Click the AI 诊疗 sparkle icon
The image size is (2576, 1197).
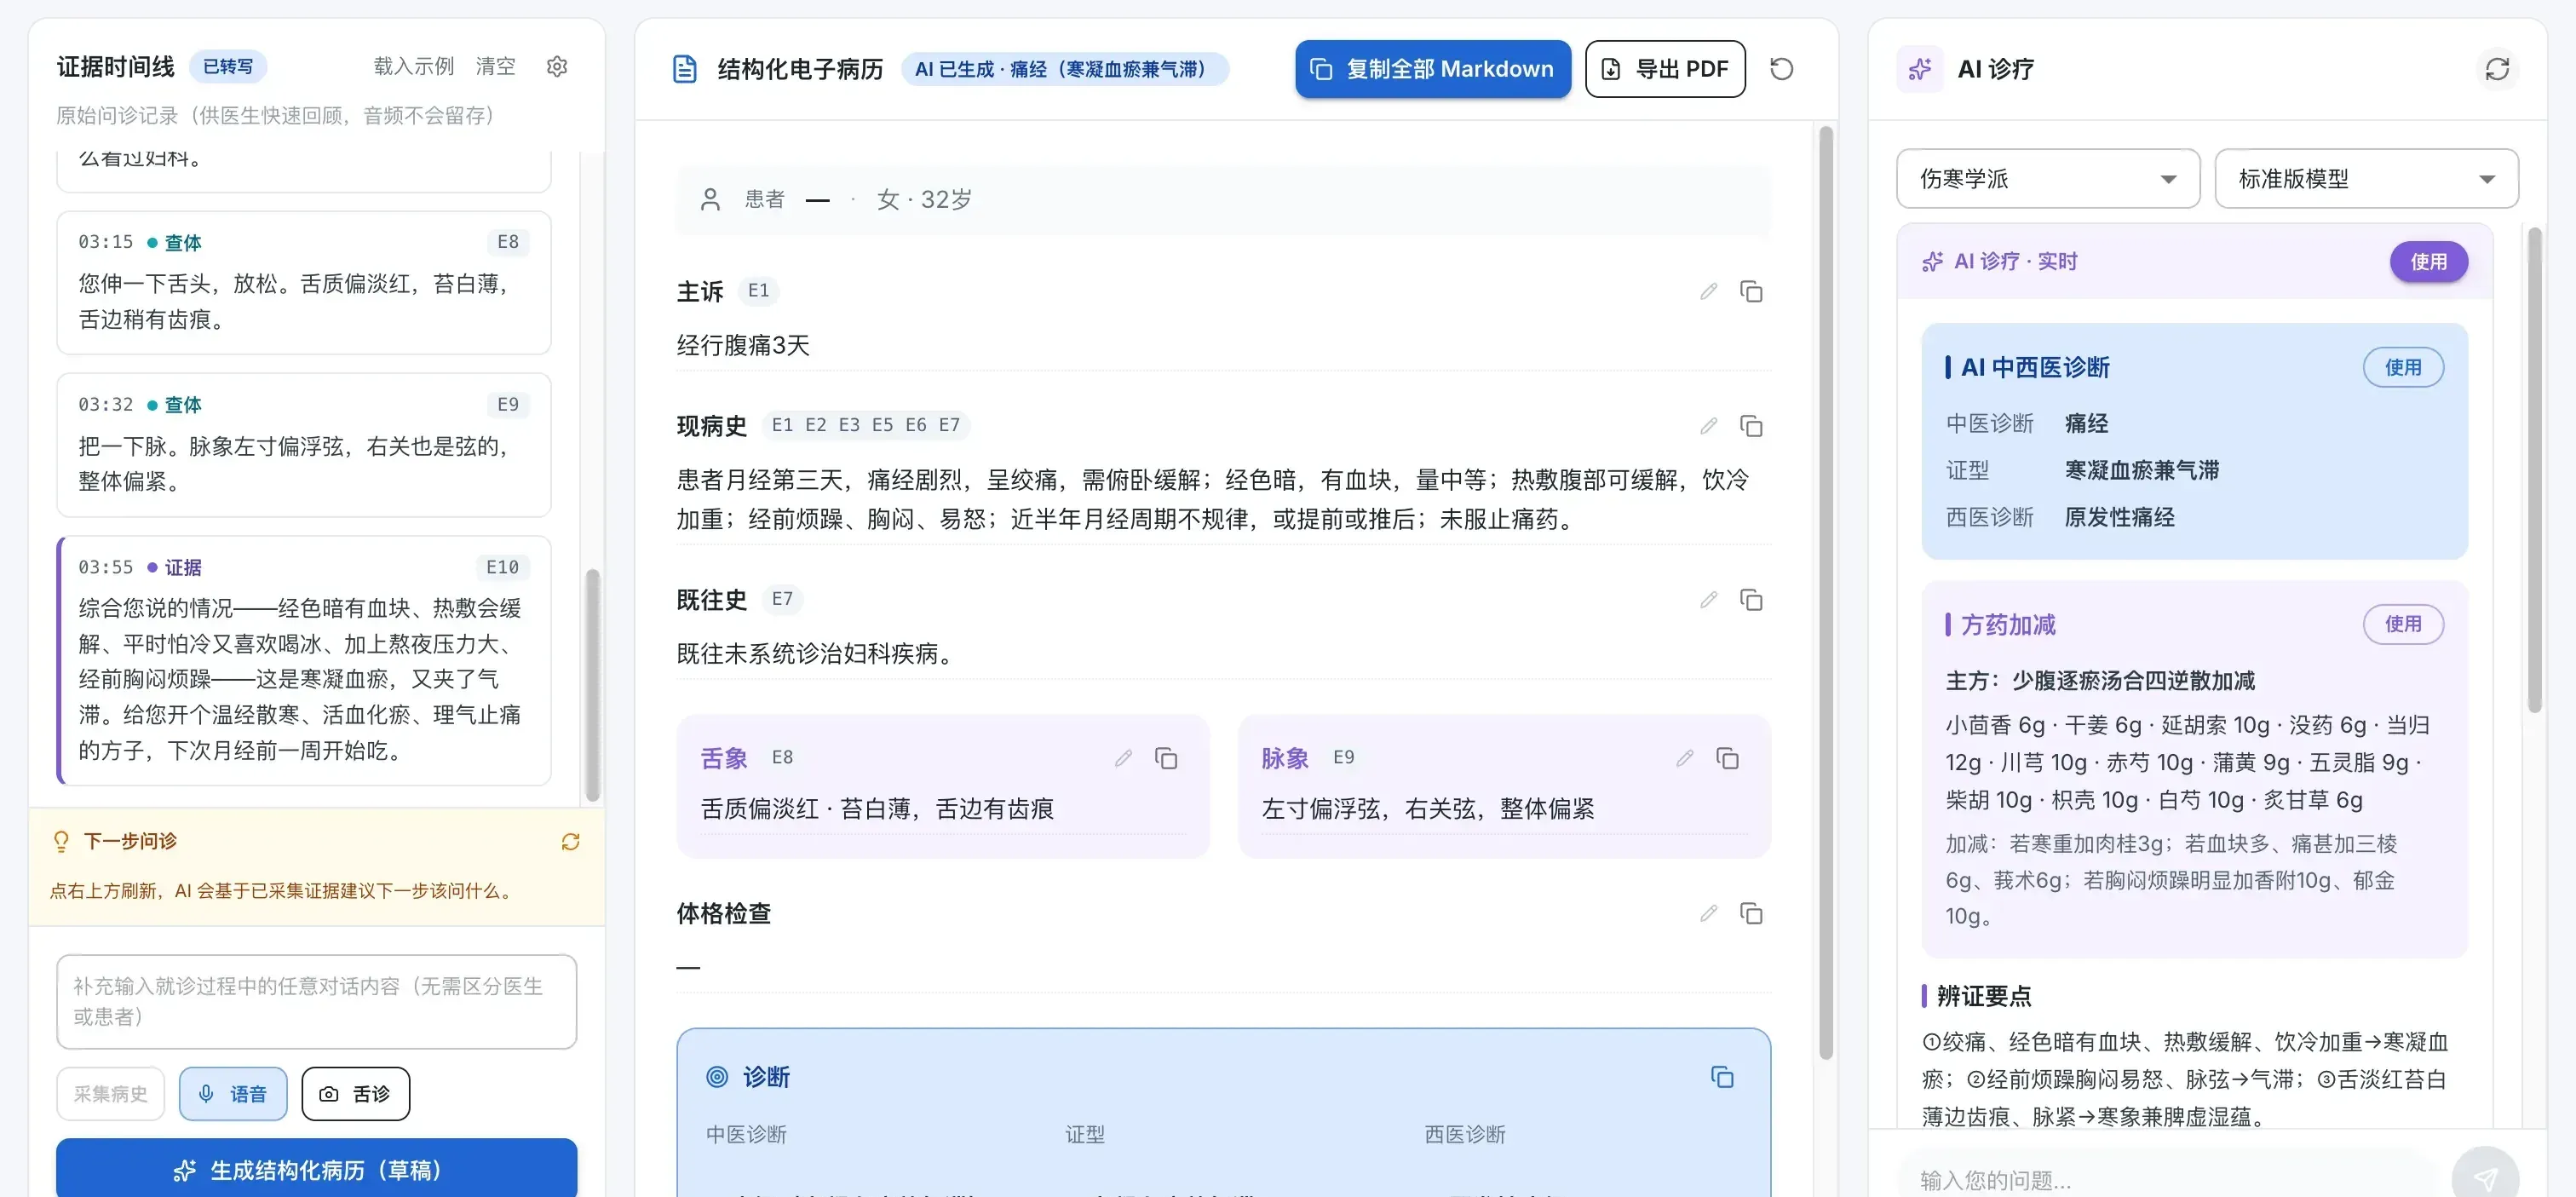pyautogui.click(x=1919, y=69)
